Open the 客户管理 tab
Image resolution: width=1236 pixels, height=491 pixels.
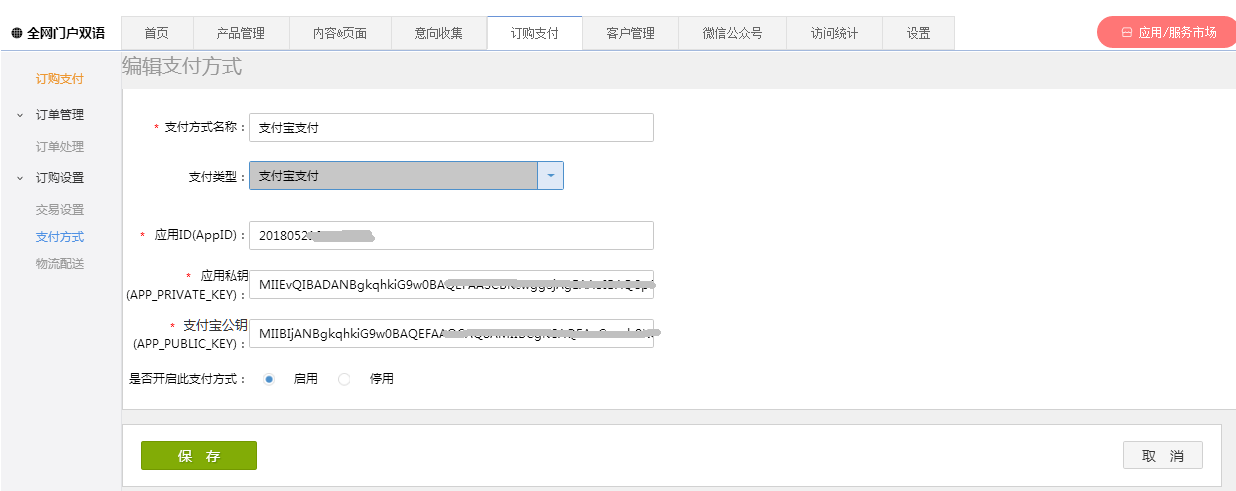click(630, 33)
